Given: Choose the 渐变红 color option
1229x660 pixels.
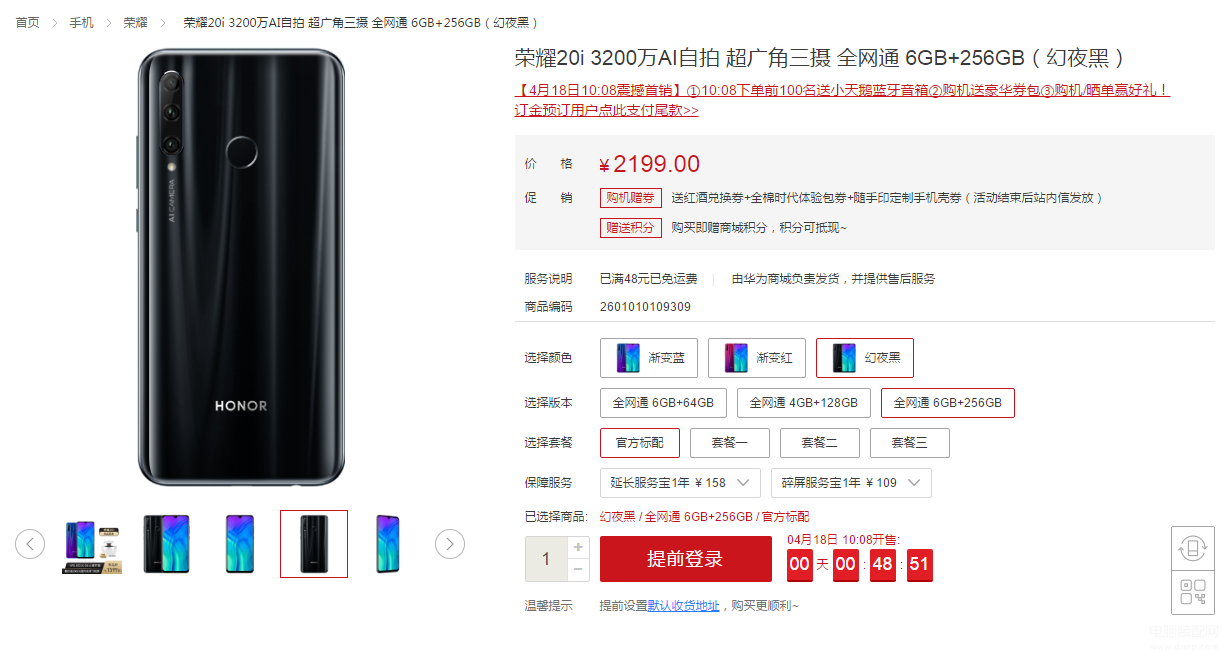Looking at the screenshot, I should 757,358.
